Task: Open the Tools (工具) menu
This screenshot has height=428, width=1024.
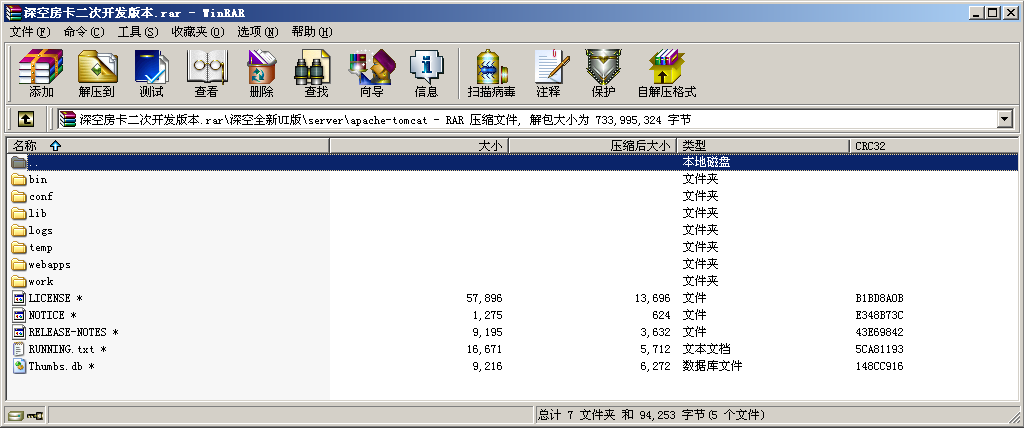Action: 137,32
